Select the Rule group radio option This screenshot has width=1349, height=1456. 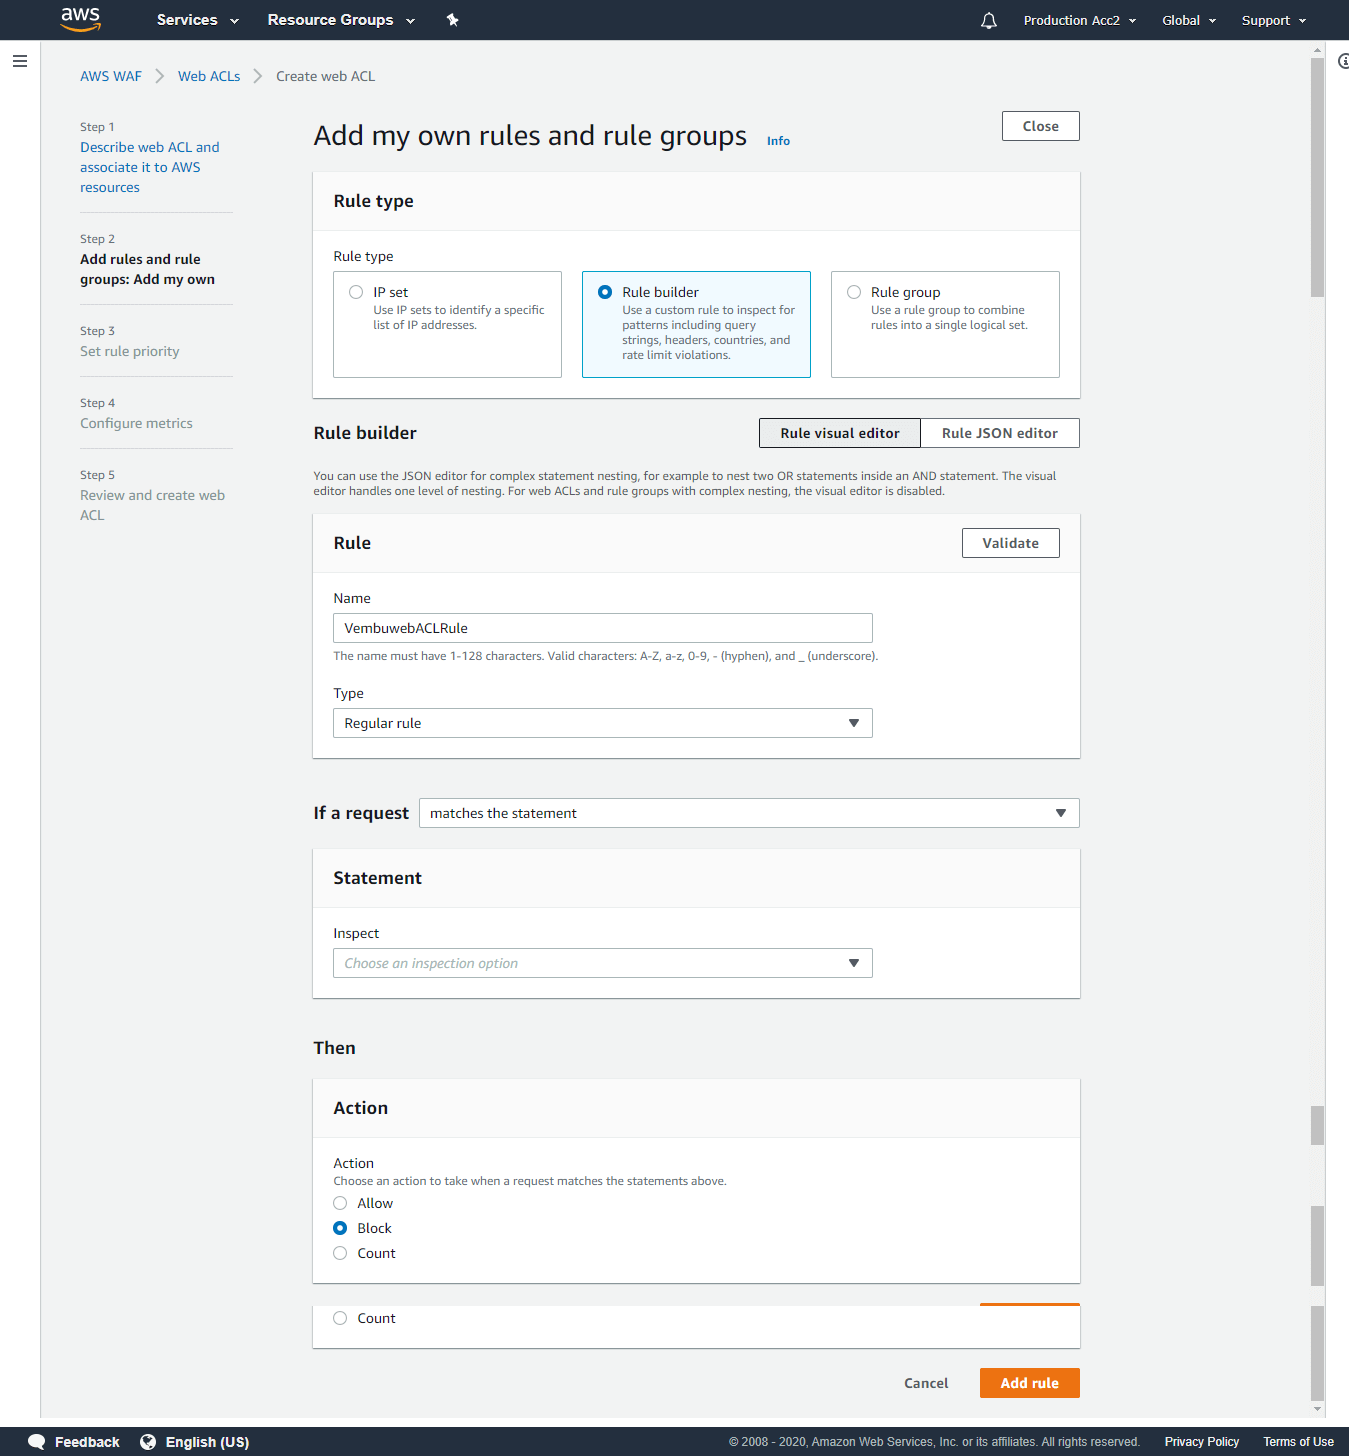click(x=854, y=292)
